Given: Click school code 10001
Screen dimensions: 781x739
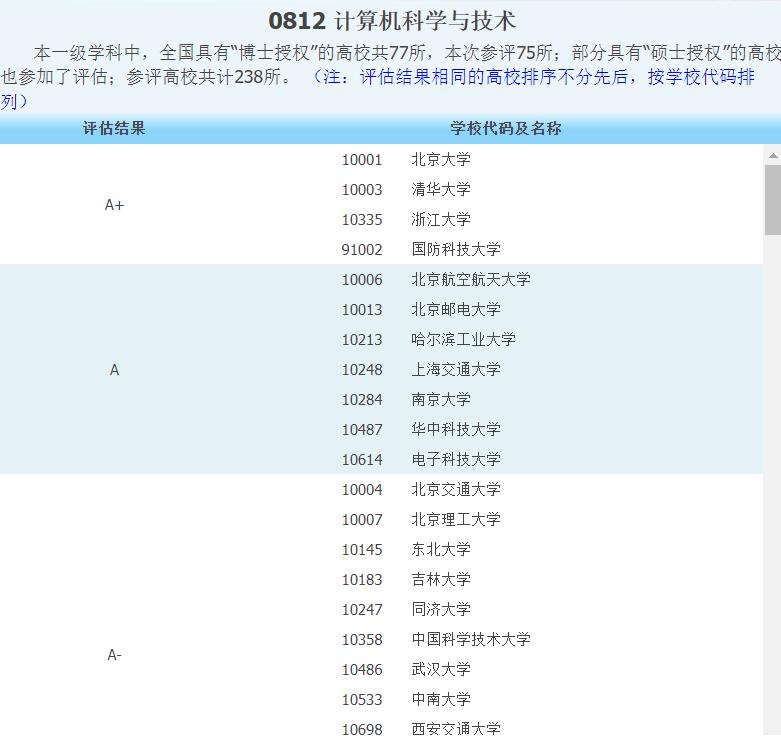Looking at the screenshot, I should point(362,160).
